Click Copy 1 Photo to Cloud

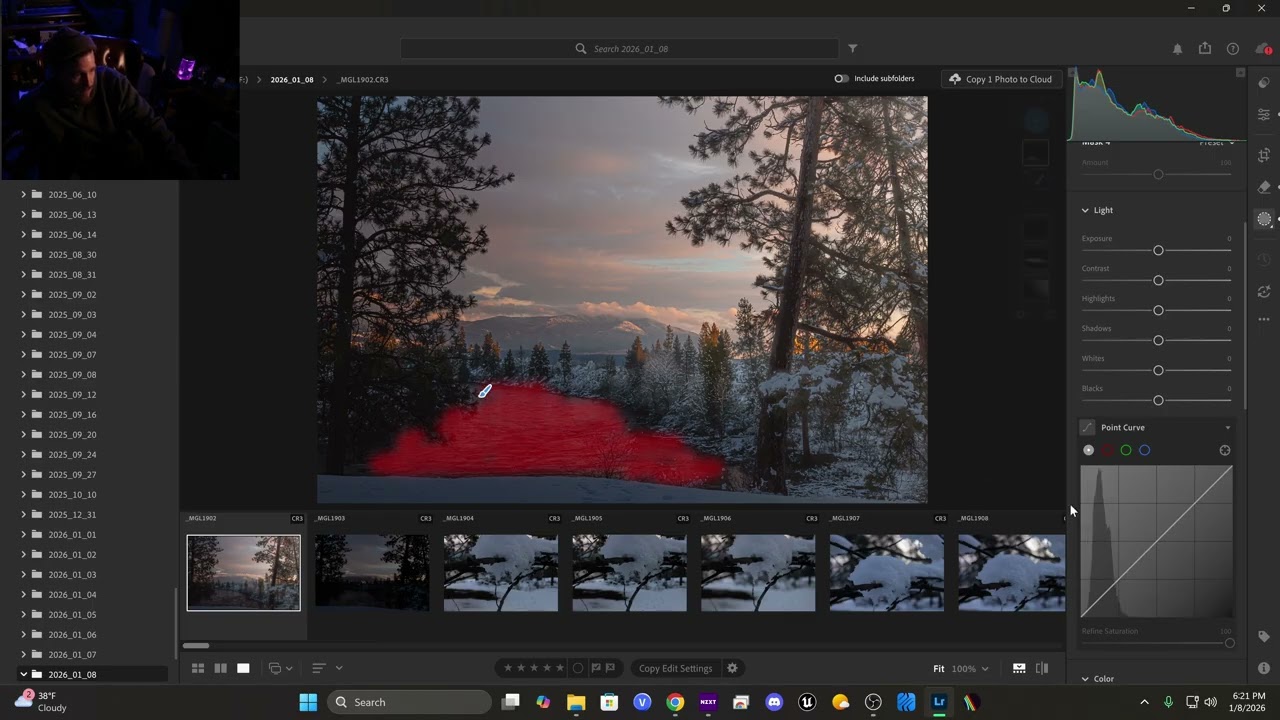[x=1001, y=79]
